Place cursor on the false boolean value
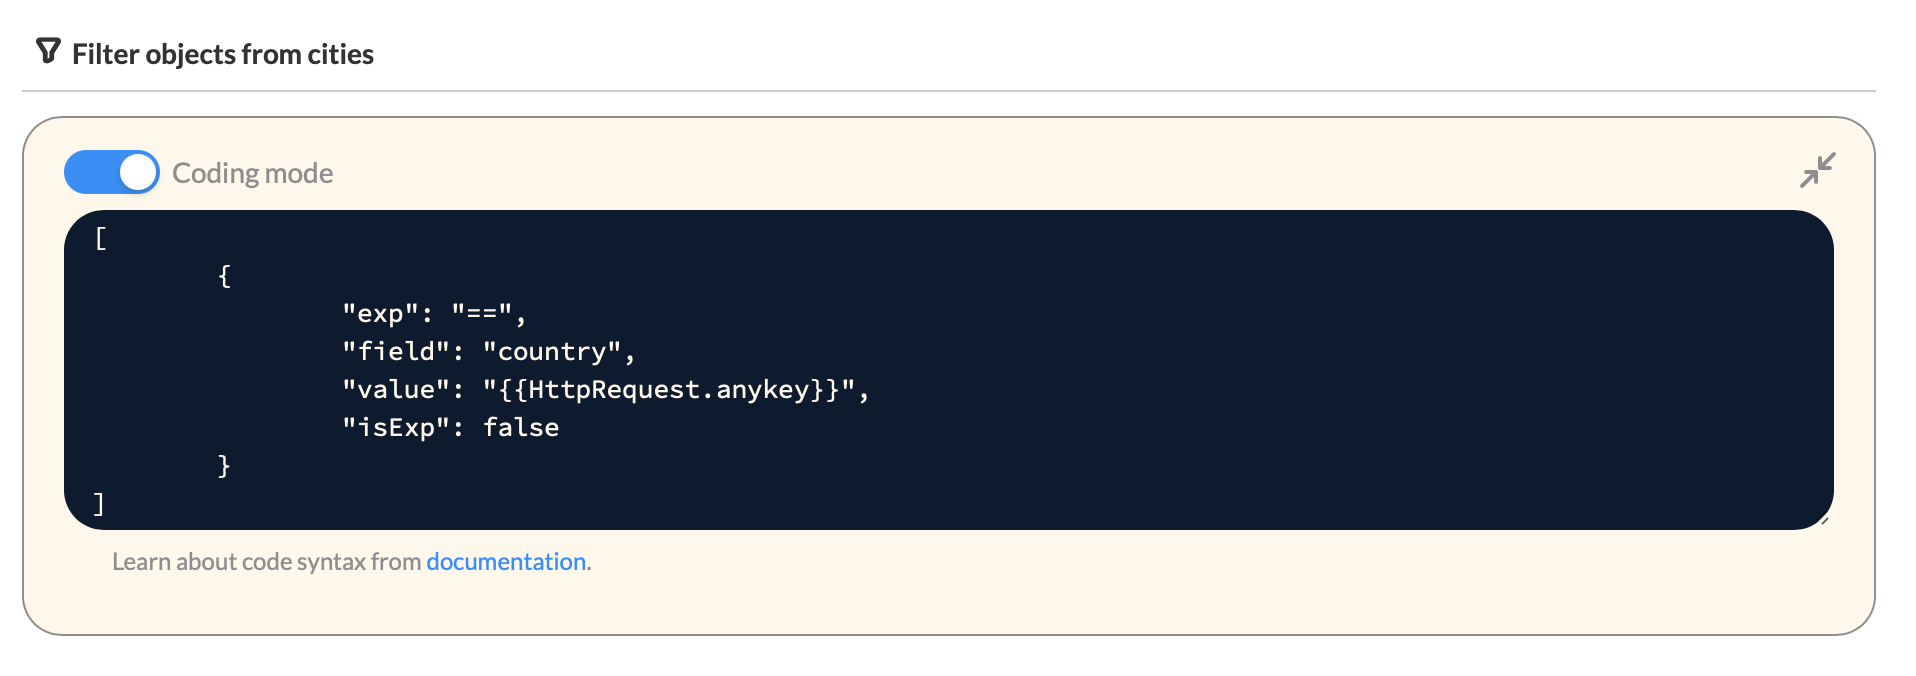This screenshot has height=676, width=1916. click(x=521, y=428)
